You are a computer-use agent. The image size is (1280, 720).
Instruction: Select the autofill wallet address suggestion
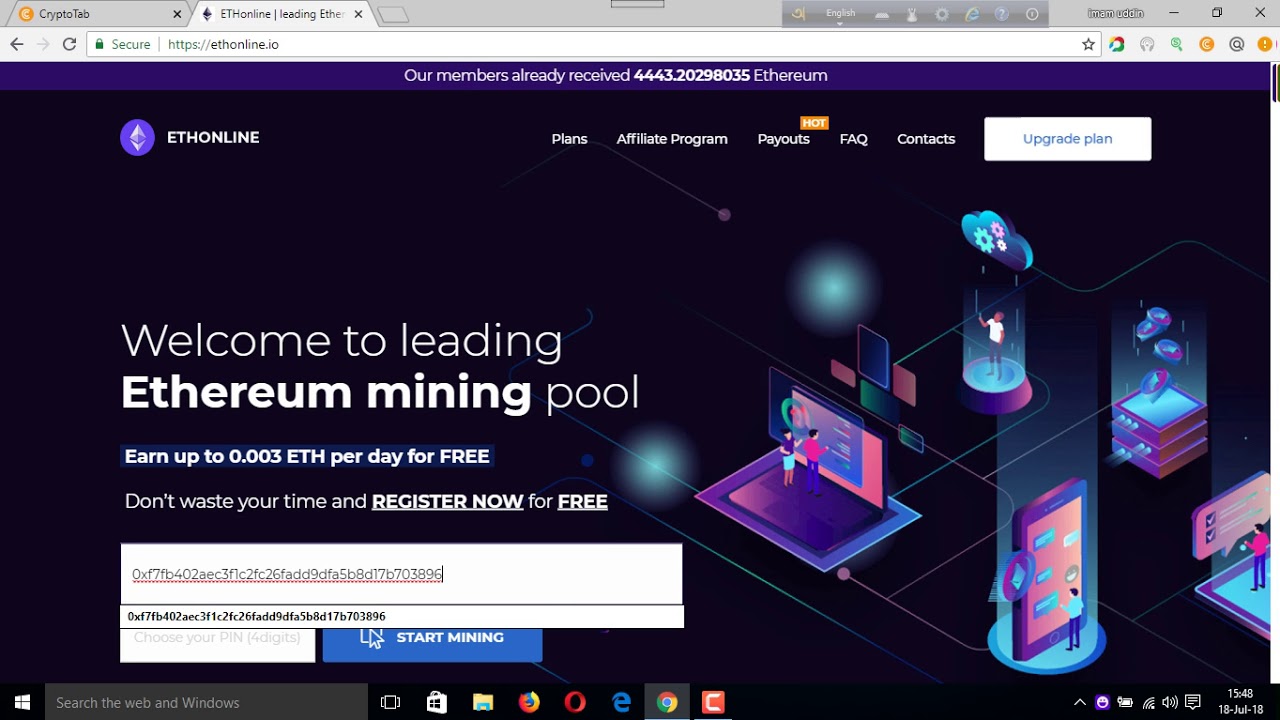(x=401, y=616)
